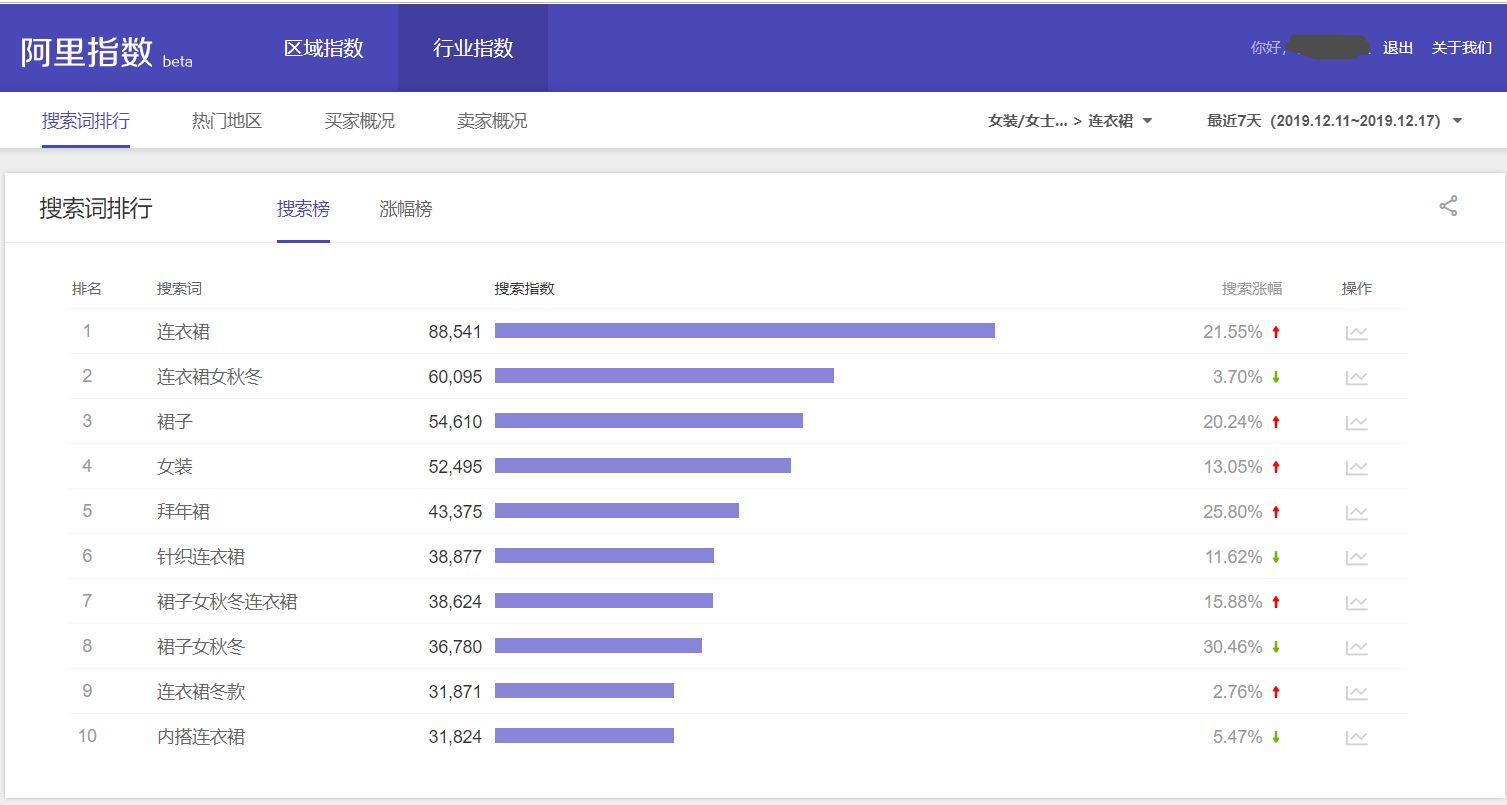Click the trend chart icon for 内搭连衣裙

(x=1356, y=736)
